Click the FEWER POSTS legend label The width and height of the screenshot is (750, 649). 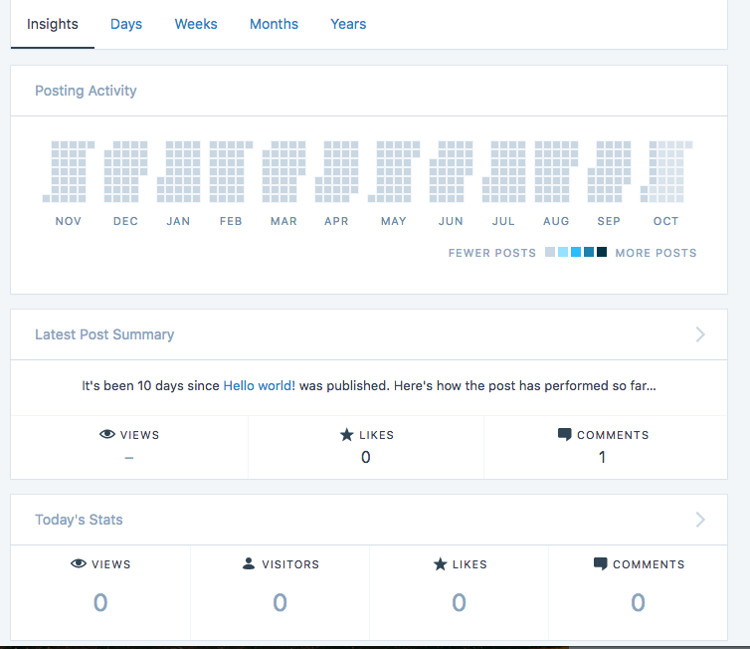[x=492, y=253]
